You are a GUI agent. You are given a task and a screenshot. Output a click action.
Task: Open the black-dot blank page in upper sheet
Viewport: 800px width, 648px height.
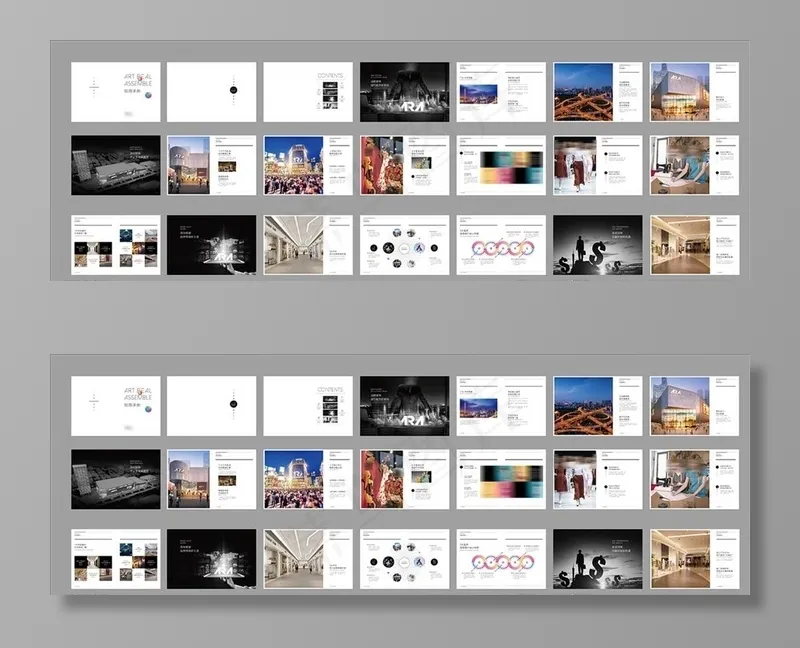pyautogui.click(x=212, y=92)
